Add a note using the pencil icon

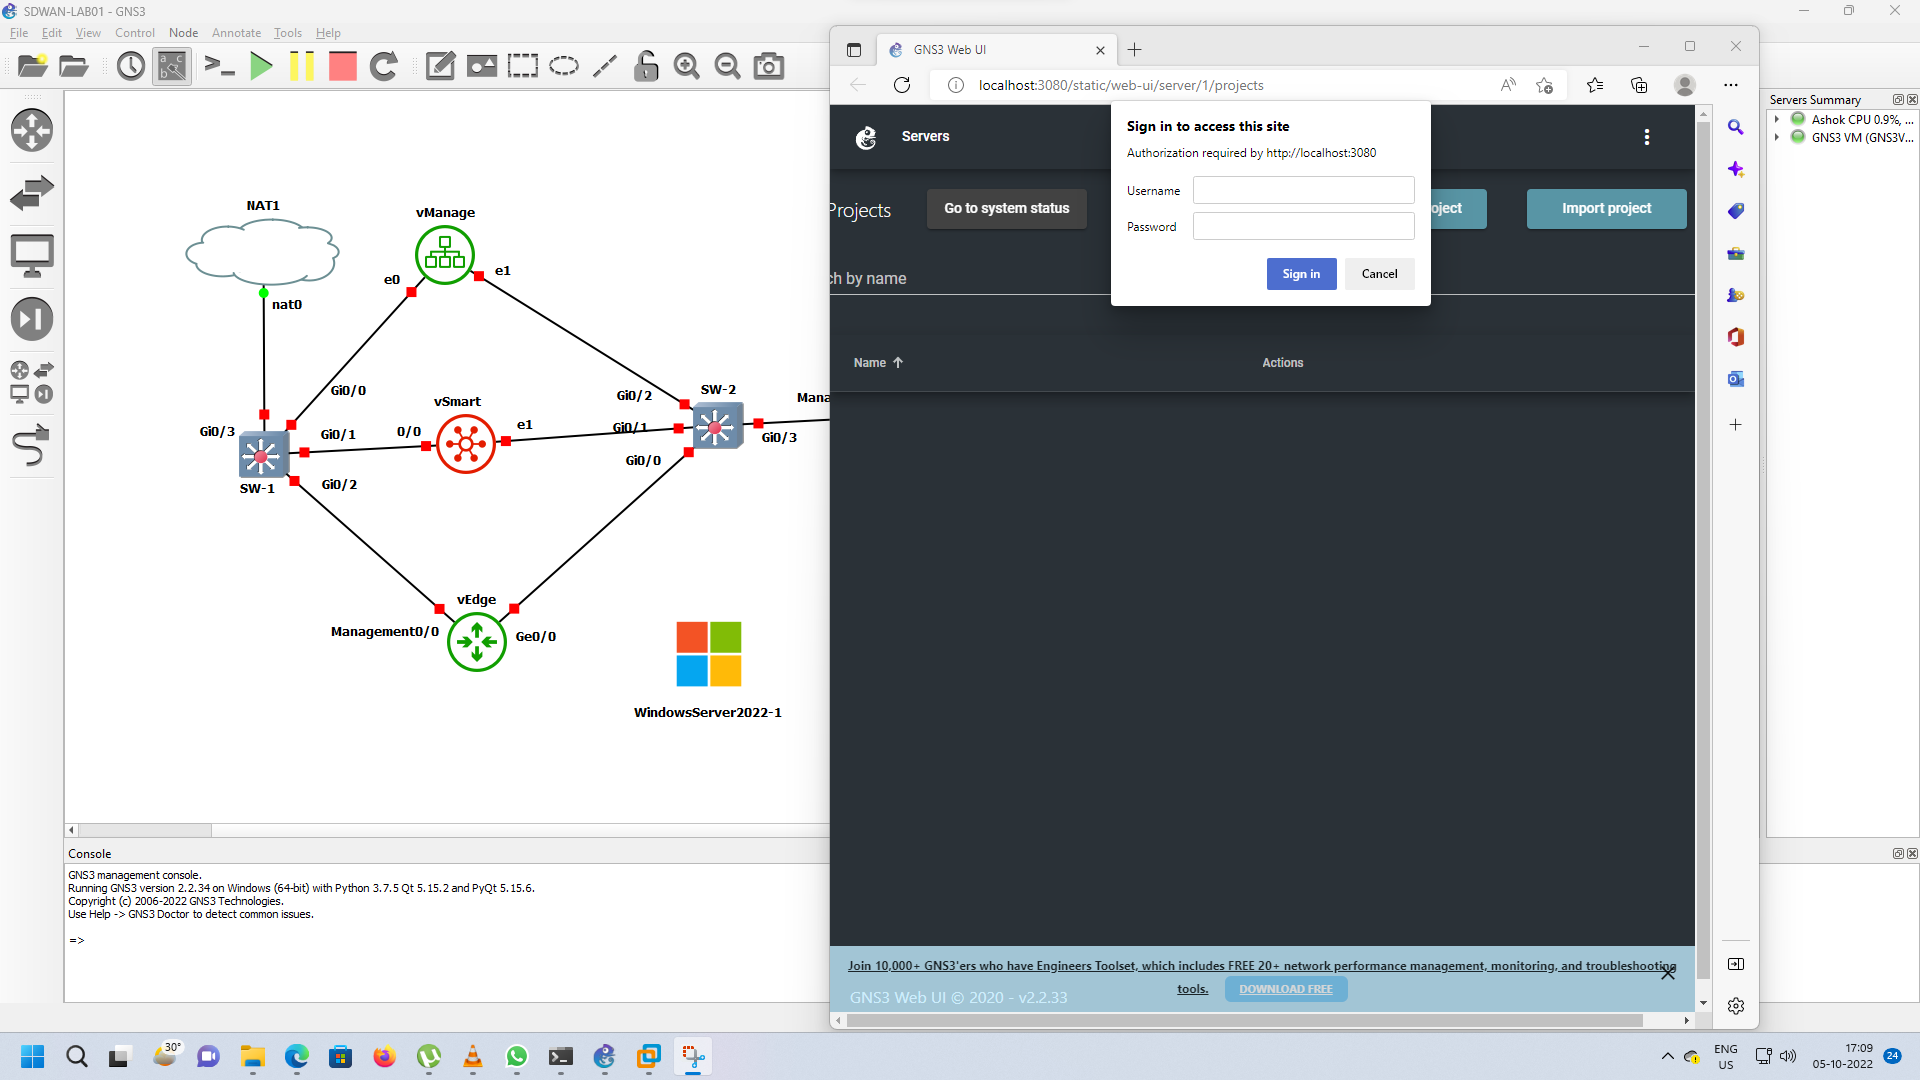[x=440, y=66]
